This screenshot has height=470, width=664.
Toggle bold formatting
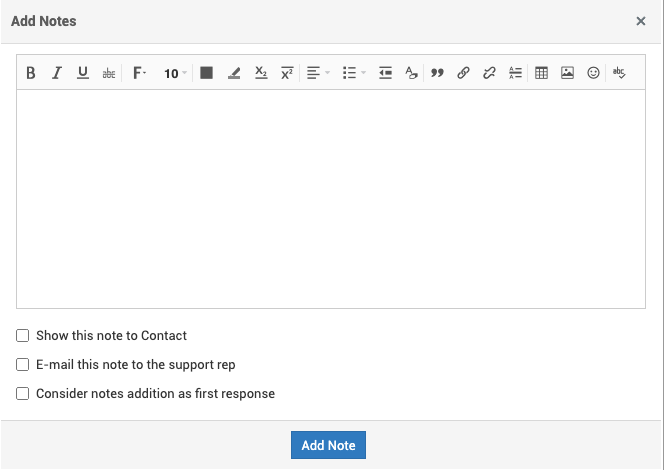[31, 73]
